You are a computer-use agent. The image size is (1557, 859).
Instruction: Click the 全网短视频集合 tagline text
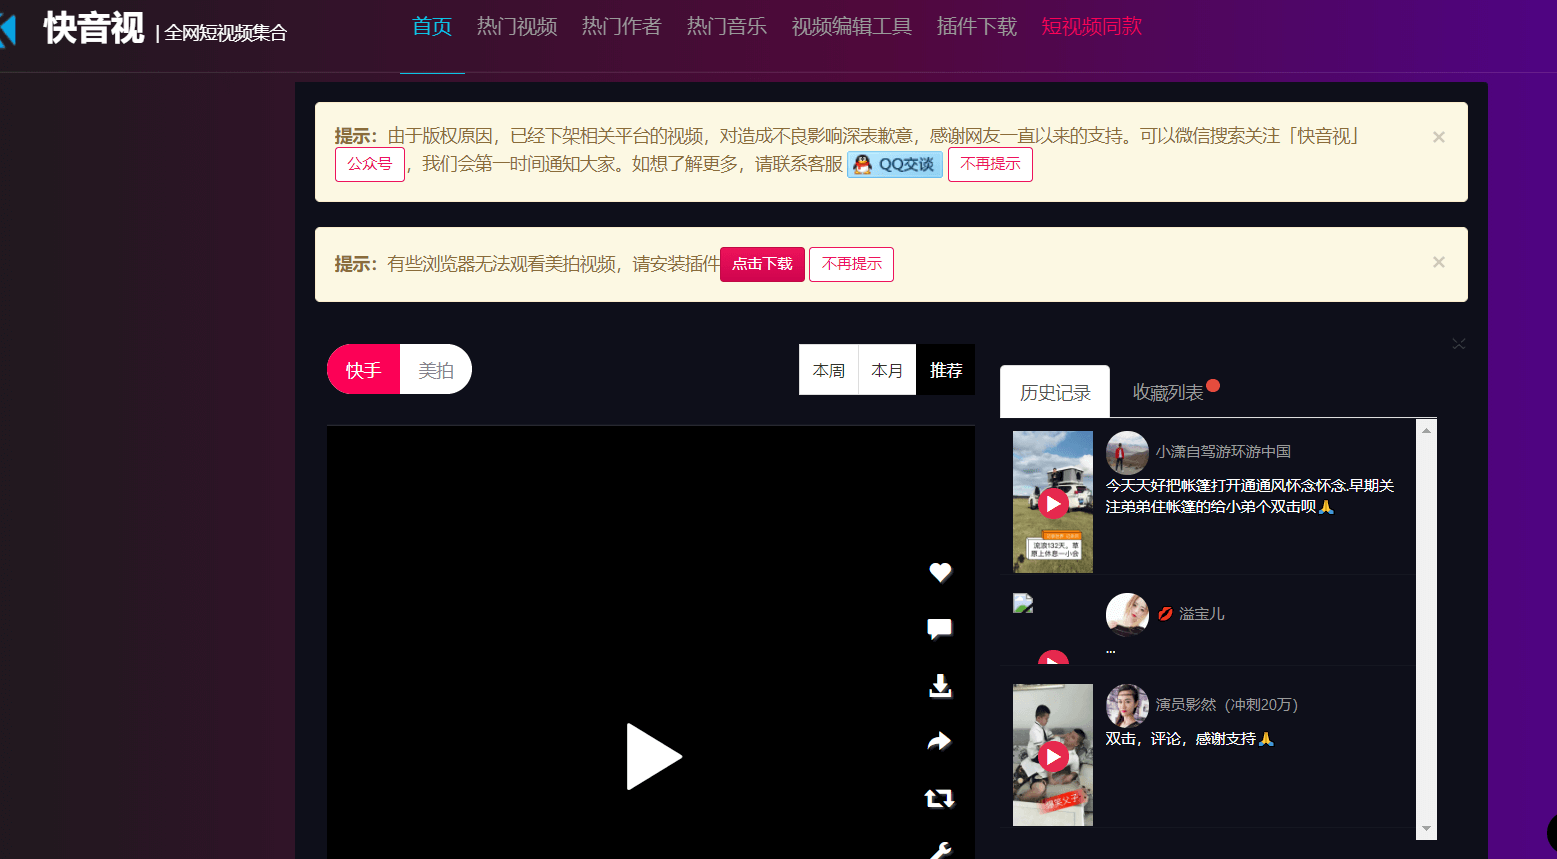pos(225,33)
